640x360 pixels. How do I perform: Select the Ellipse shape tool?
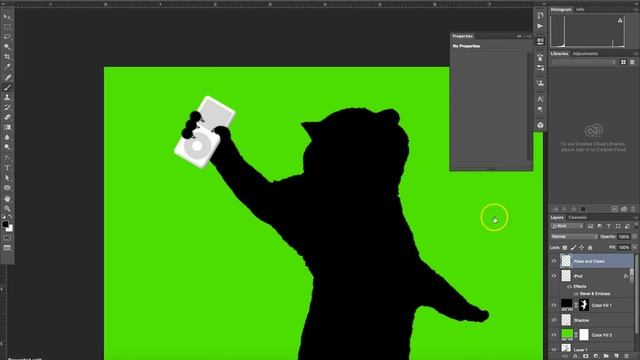click(7, 188)
